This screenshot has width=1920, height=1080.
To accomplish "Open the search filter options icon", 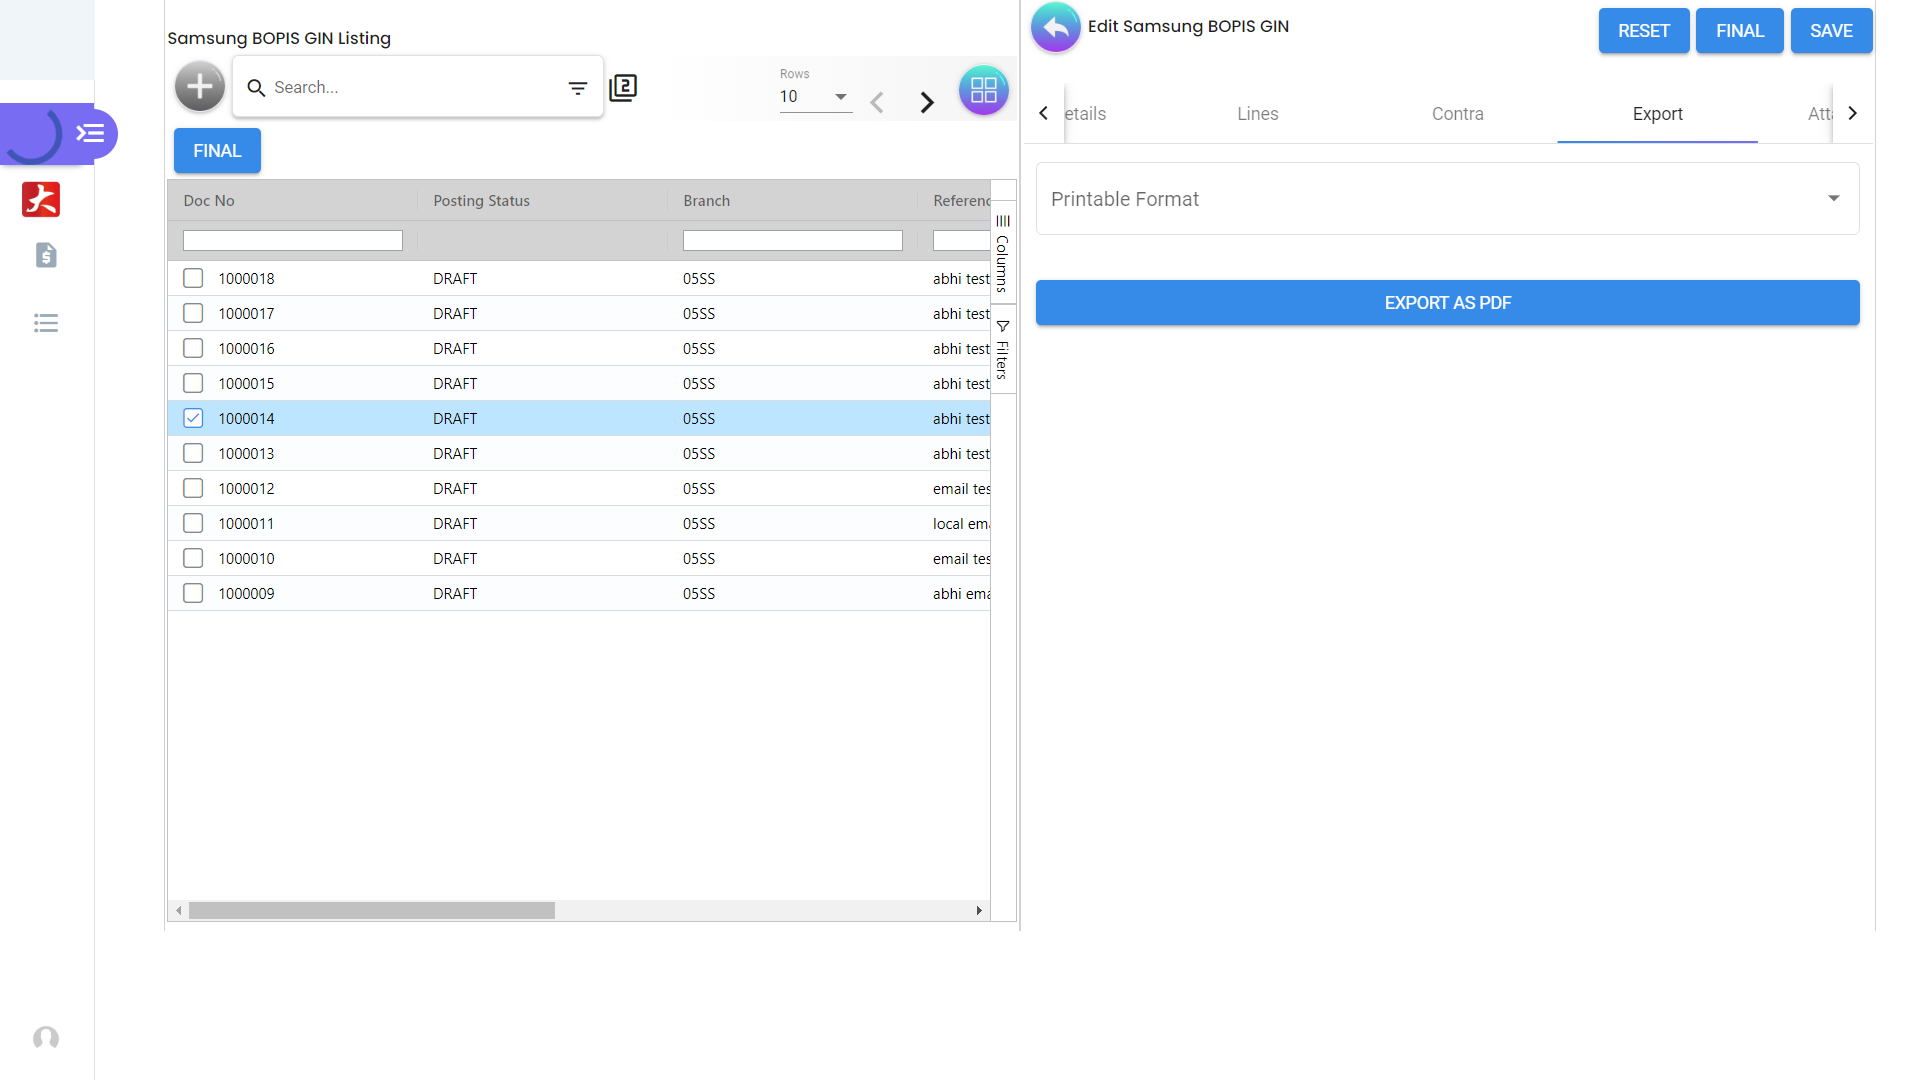I will (x=577, y=88).
